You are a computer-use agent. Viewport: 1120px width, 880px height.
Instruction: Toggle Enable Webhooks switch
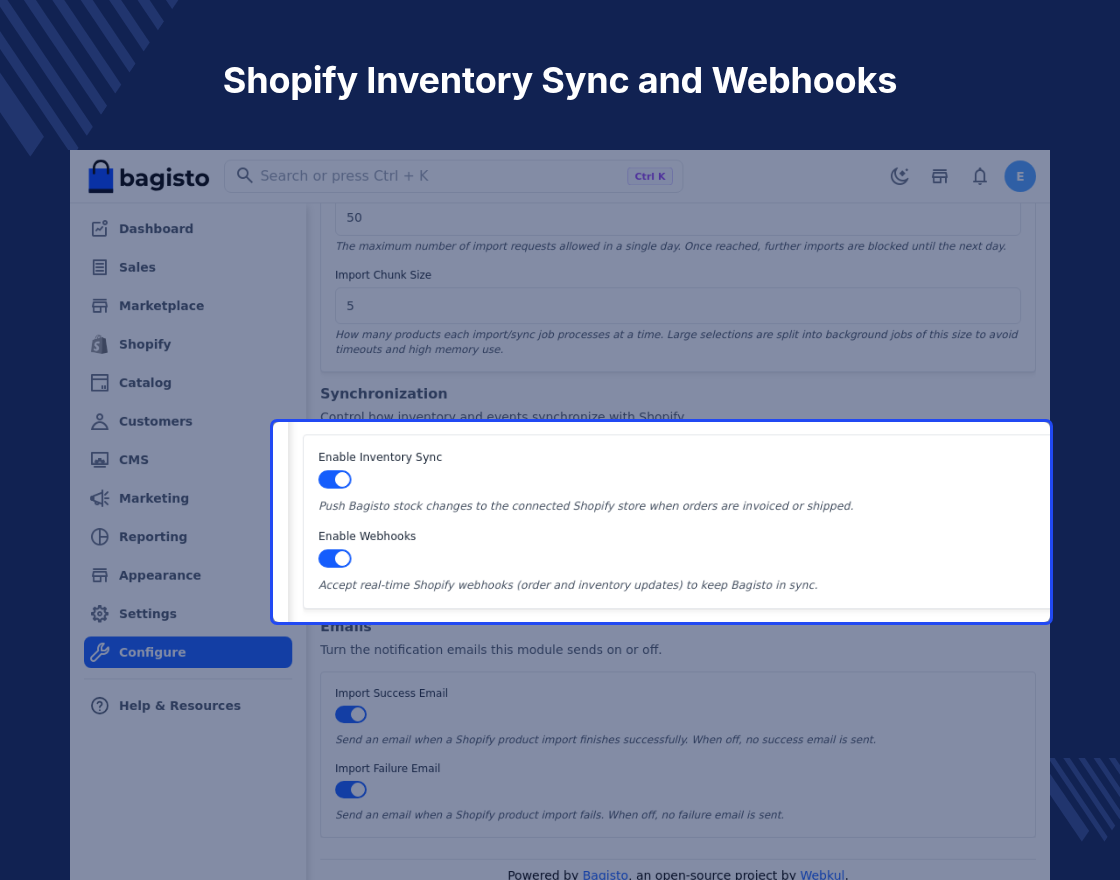pyautogui.click(x=335, y=559)
